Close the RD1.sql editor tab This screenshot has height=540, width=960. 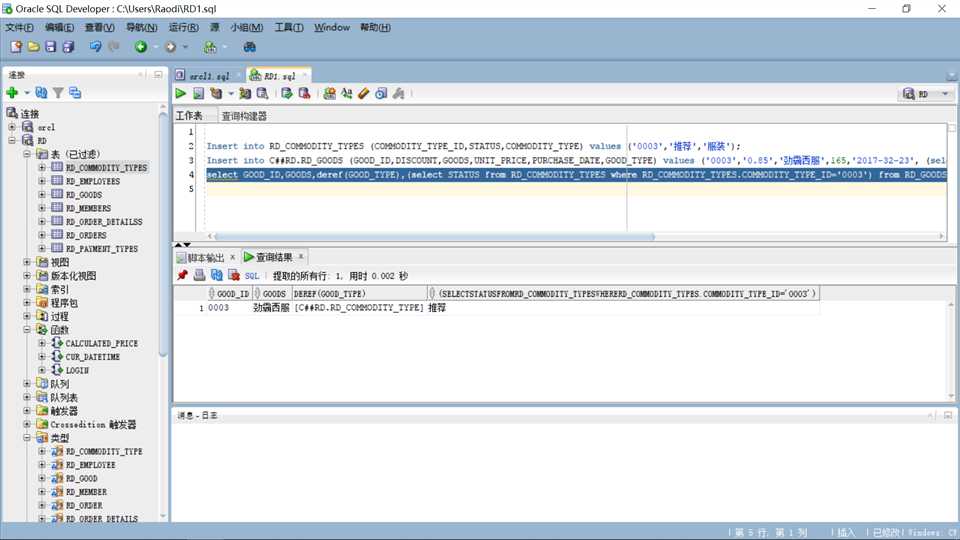tap(304, 75)
